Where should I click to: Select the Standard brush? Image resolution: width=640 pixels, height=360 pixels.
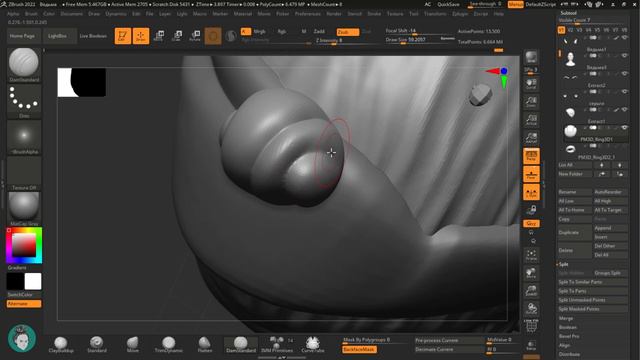point(97,344)
